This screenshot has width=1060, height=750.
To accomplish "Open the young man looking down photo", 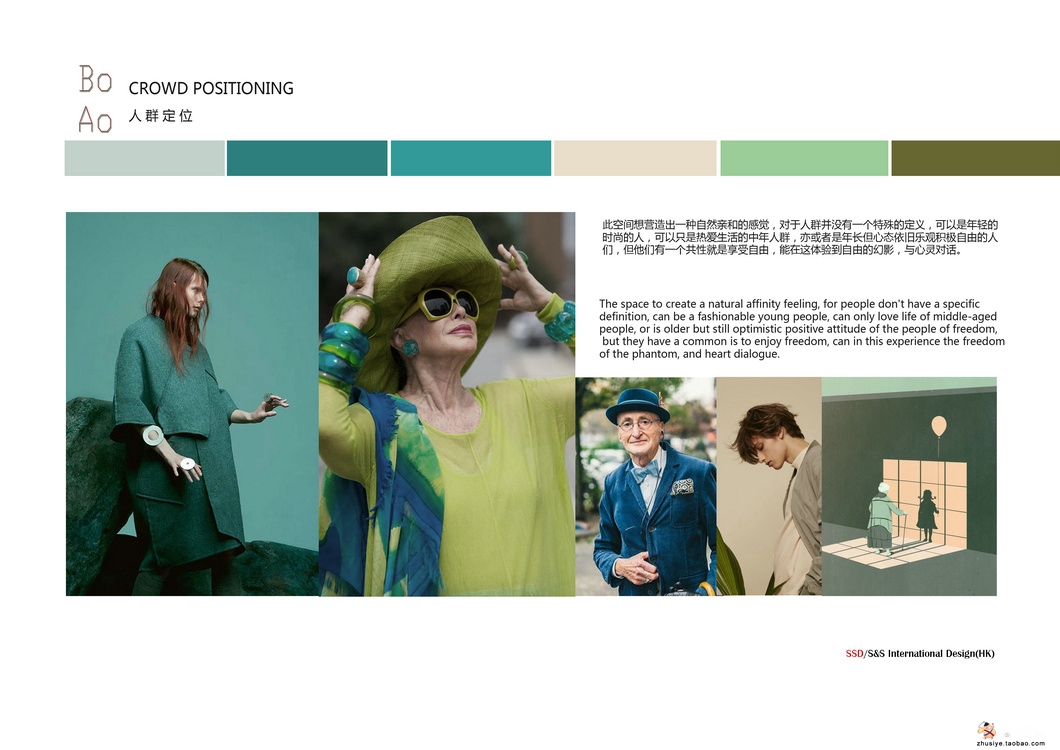I will (768, 486).
